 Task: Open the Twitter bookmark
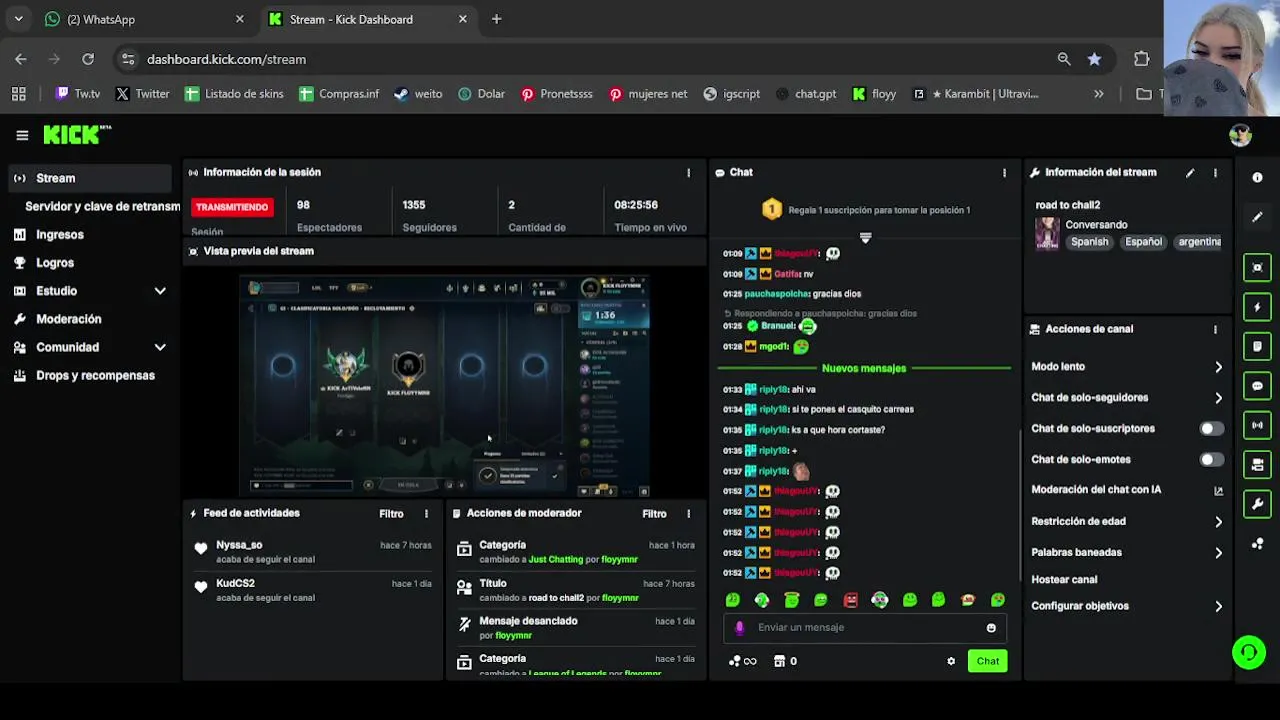[x=142, y=94]
